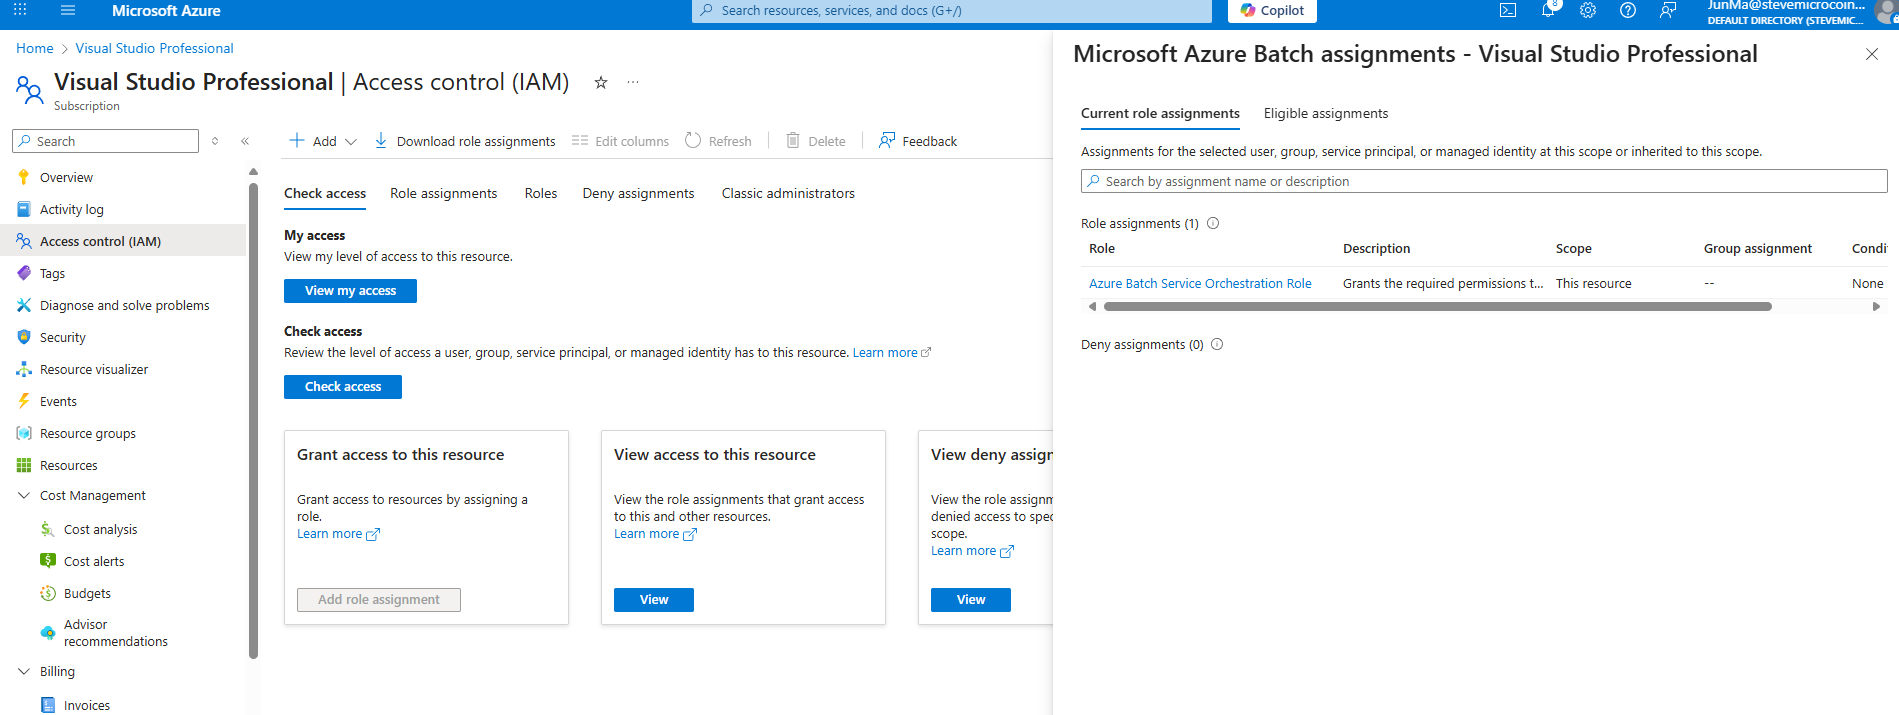Open Learn more link beside Check access description
Image resolution: width=1899 pixels, height=715 pixels.
[x=891, y=352]
